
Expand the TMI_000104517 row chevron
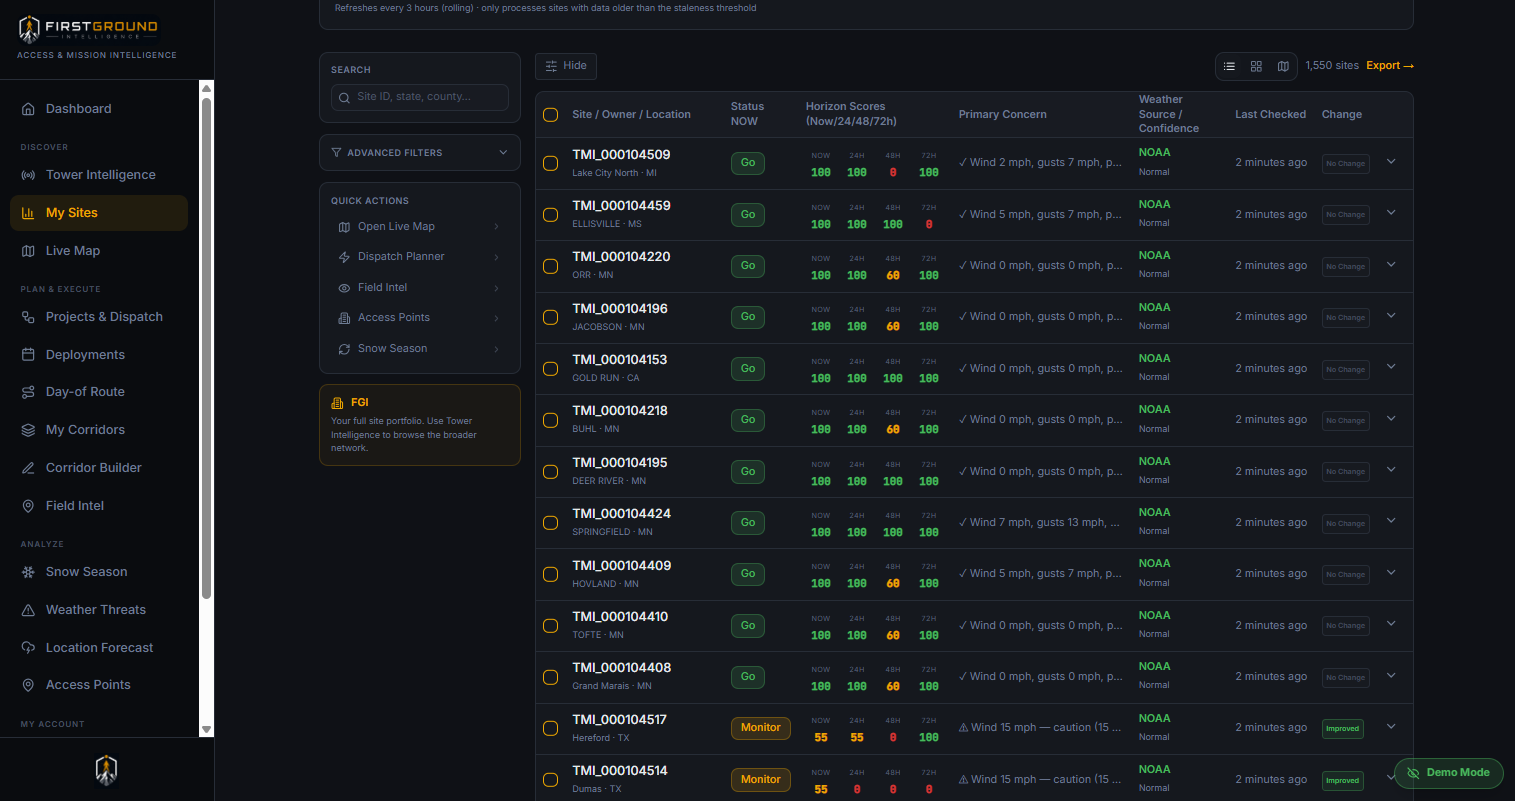tap(1390, 727)
